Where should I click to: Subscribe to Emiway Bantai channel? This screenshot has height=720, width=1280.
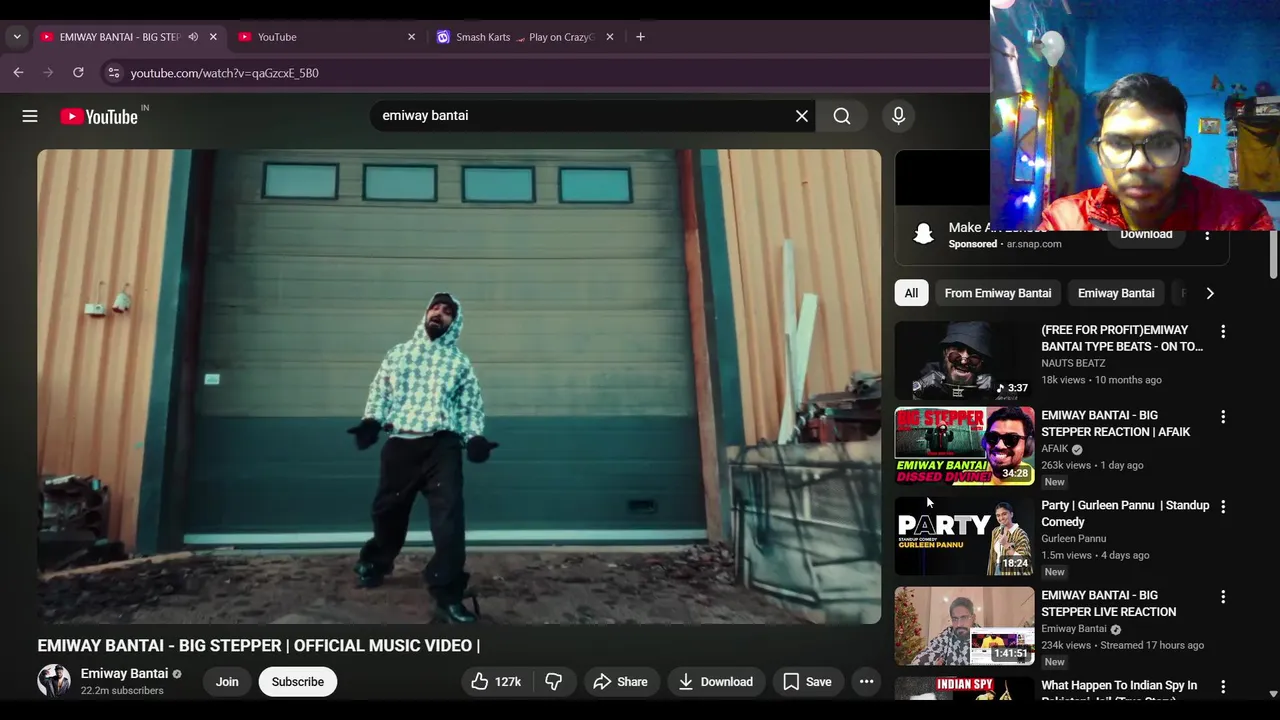tap(298, 682)
